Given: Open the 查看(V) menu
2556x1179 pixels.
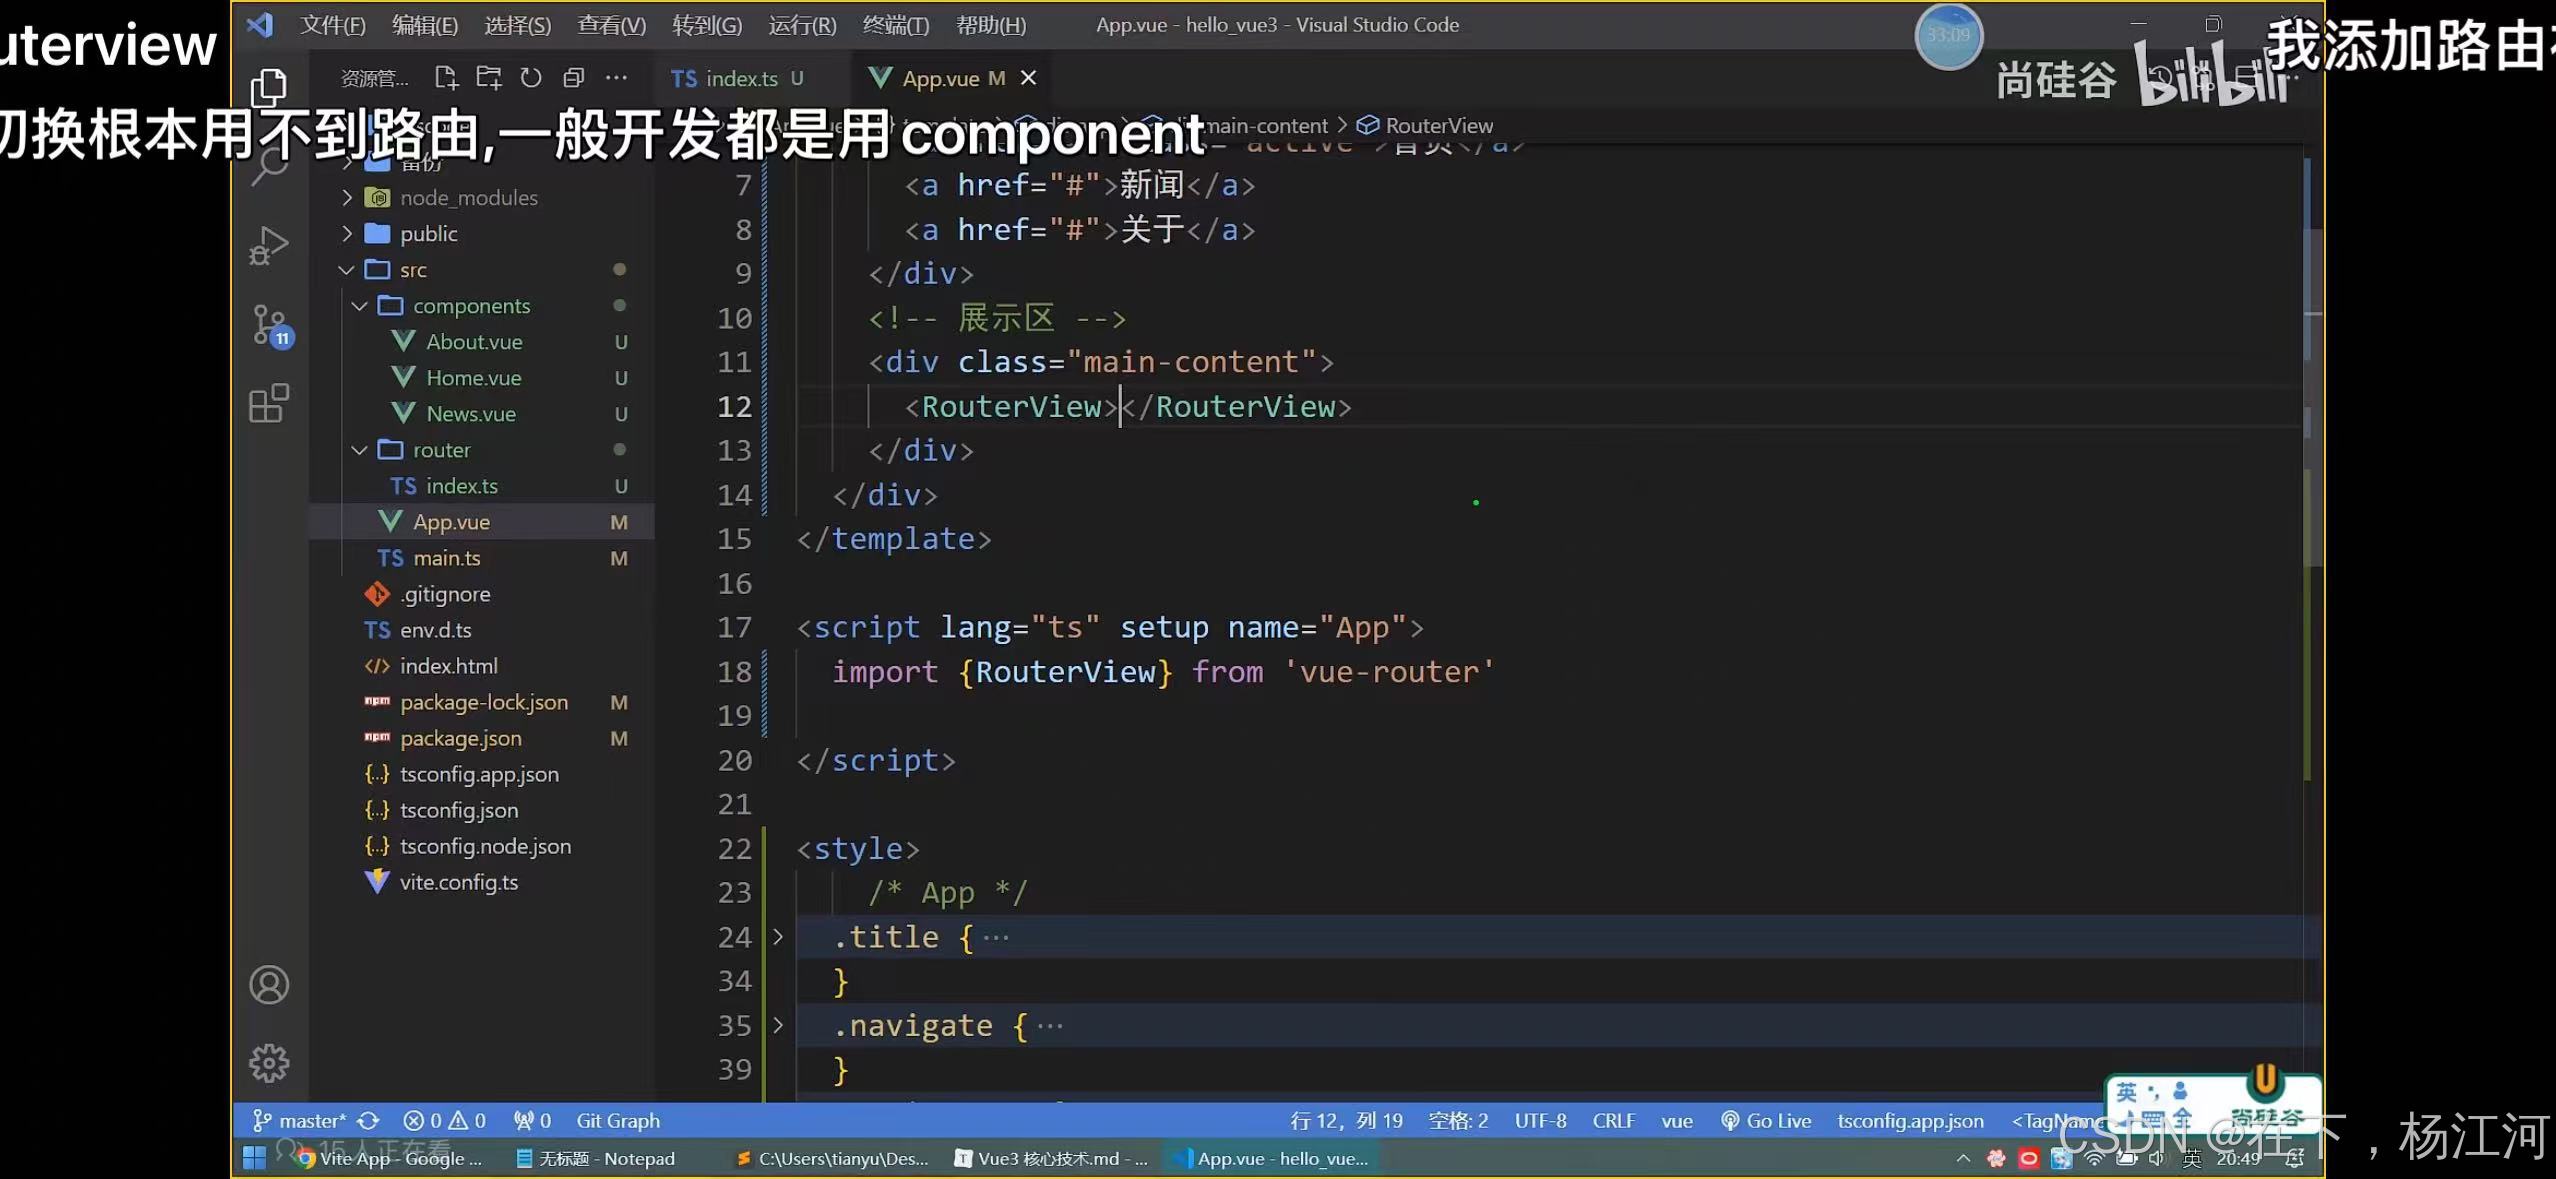Looking at the screenshot, I should [612, 25].
